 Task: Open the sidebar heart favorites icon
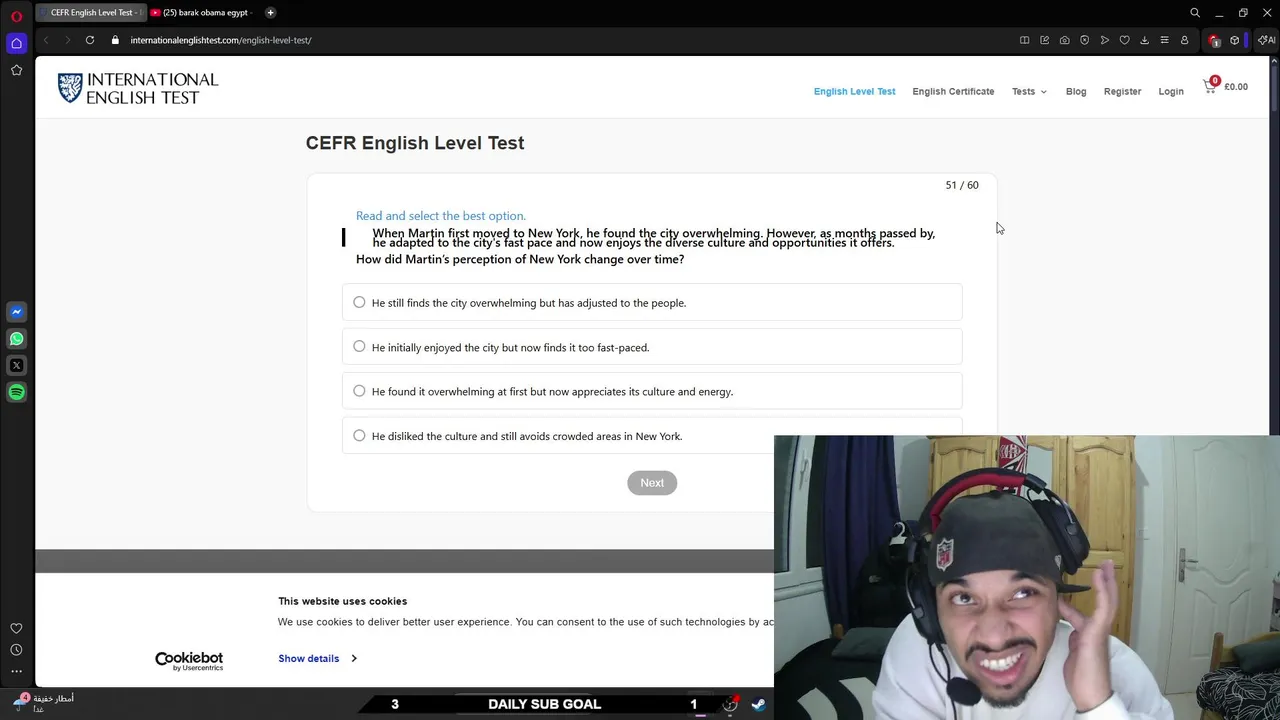click(x=16, y=629)
